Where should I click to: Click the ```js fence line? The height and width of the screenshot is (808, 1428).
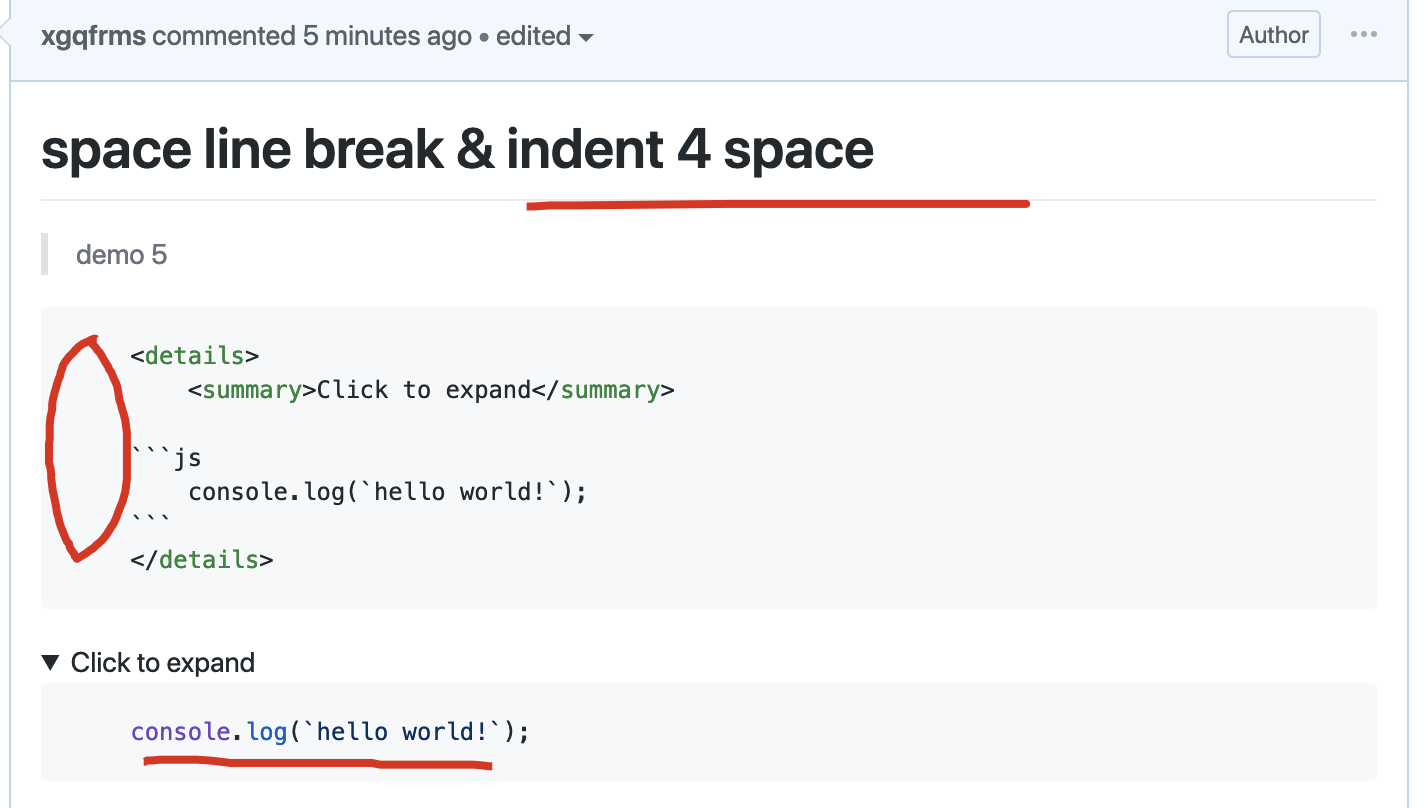click(166, 458)
